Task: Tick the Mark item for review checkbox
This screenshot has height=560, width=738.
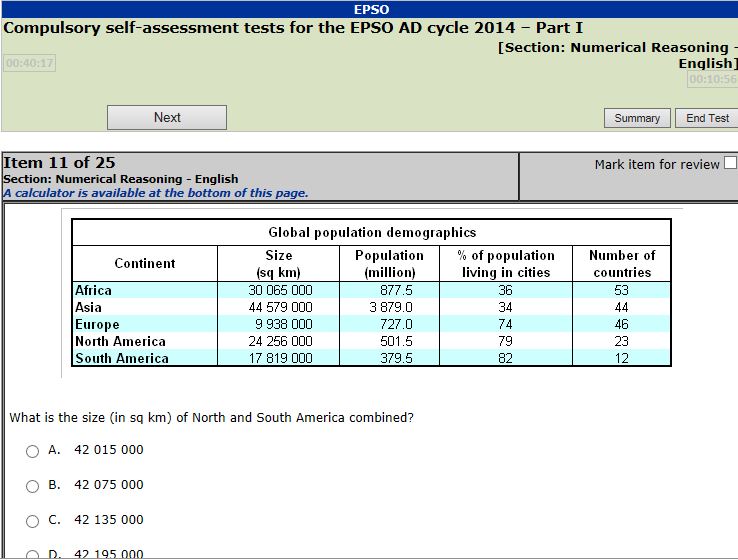Action: [730, 164]
